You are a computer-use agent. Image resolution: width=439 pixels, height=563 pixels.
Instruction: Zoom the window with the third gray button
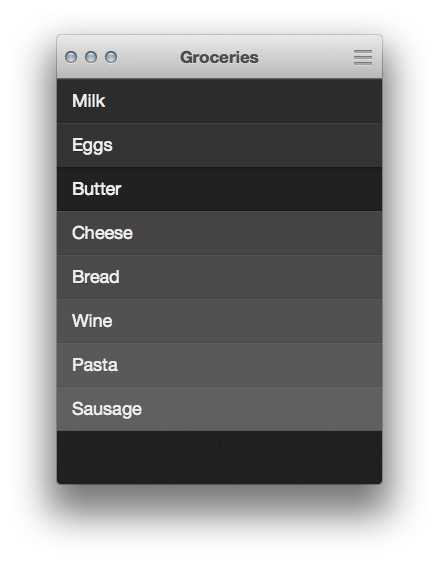pyautogui.click(x=111, y=57)
